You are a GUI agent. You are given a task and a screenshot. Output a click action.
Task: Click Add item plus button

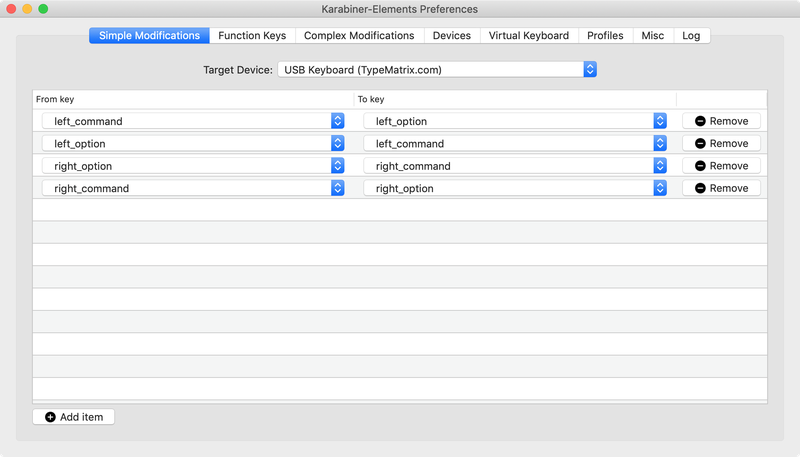(74, 416)
